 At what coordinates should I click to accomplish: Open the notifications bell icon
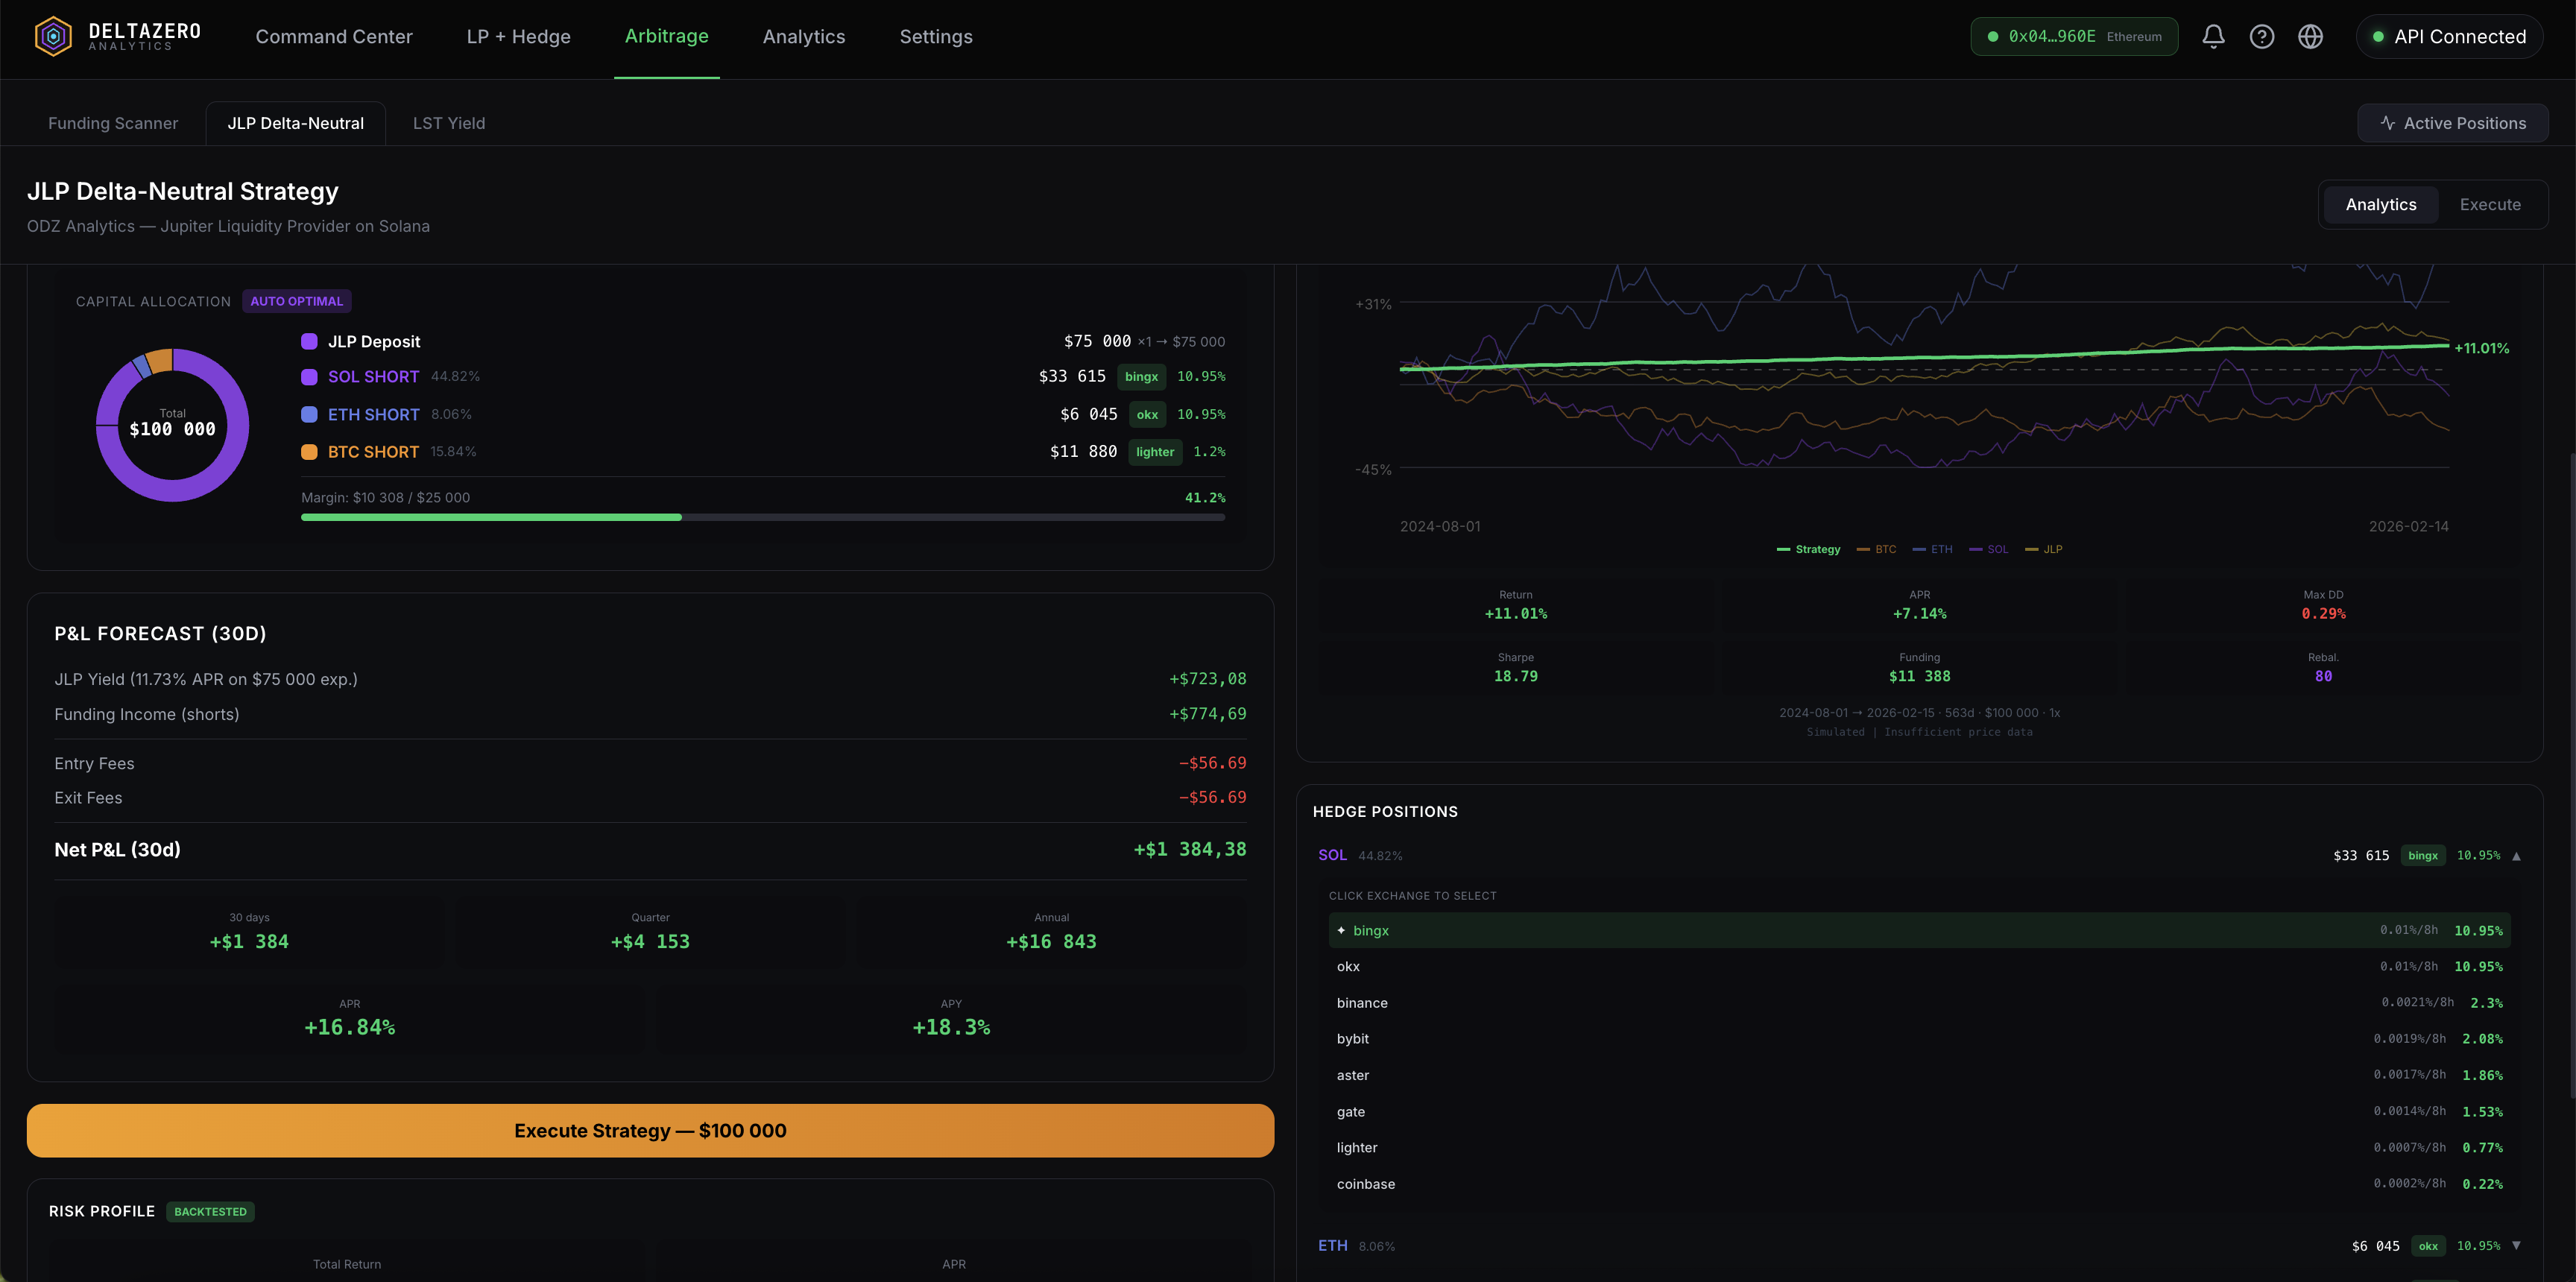coord(2213,37)
